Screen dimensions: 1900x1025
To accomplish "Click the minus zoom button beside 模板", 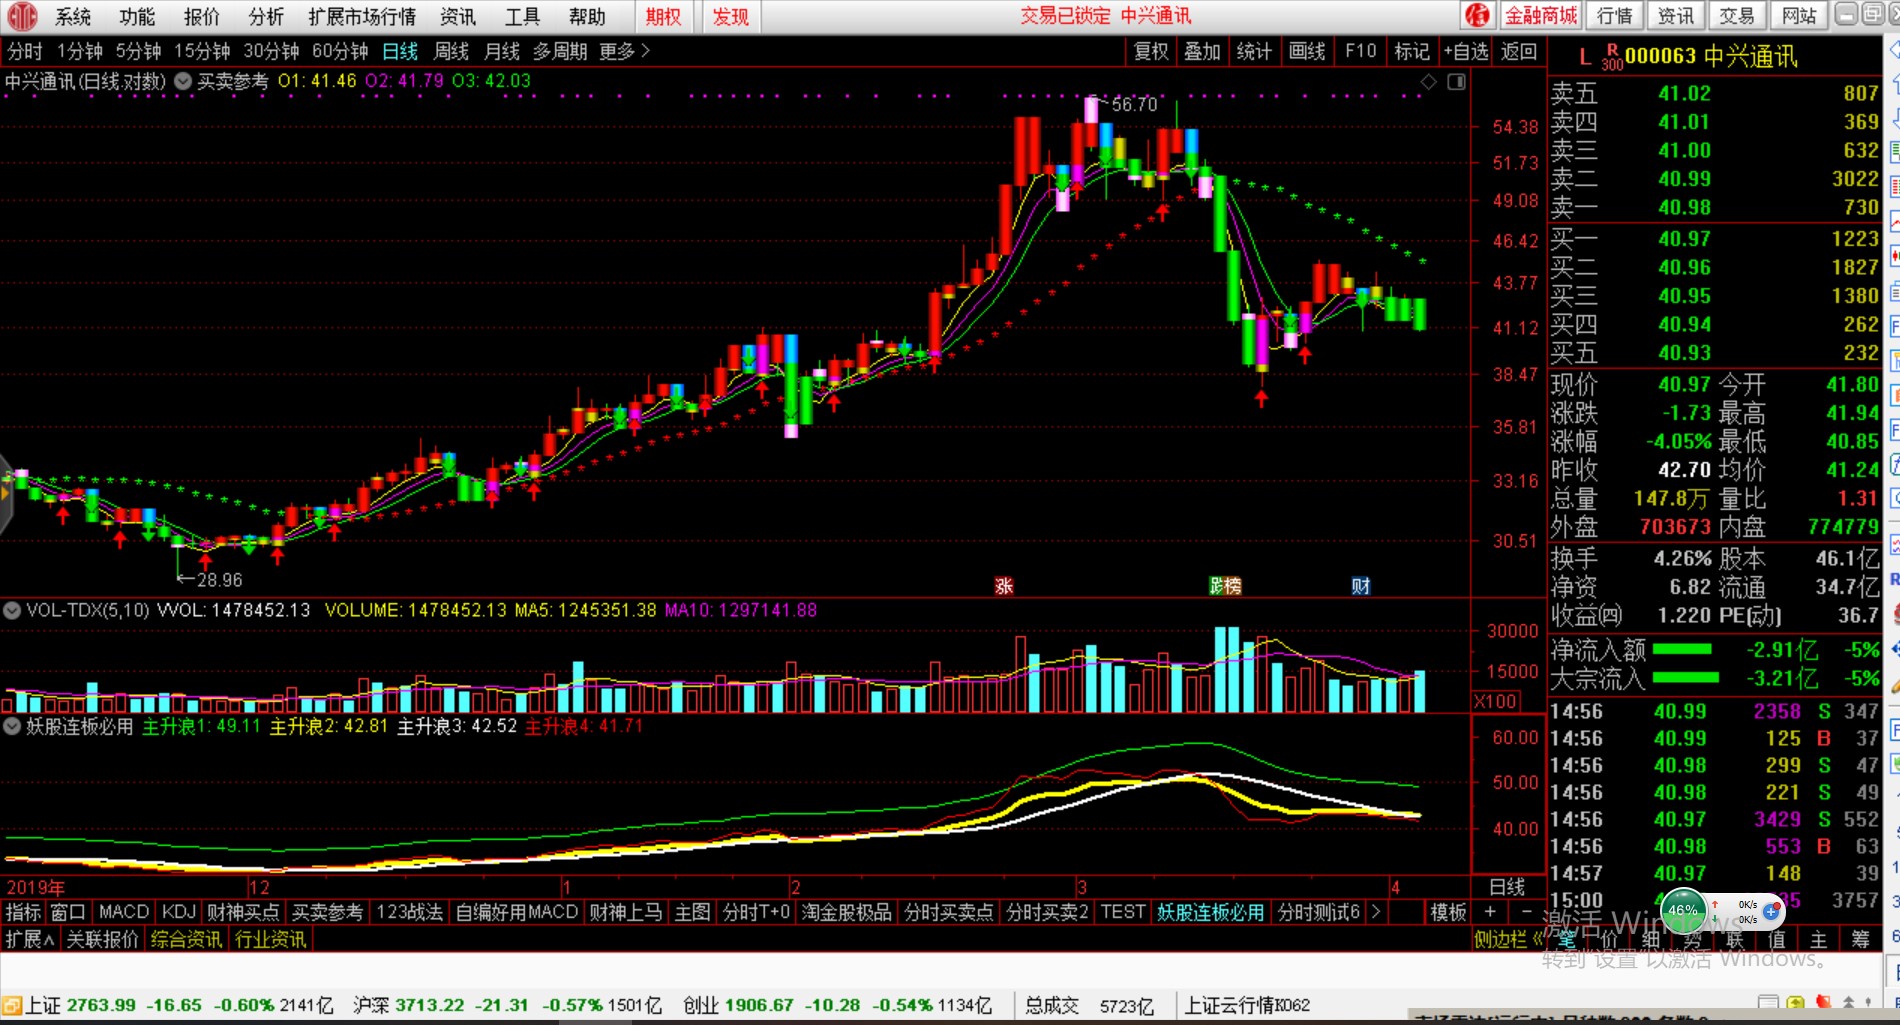I will (1526, 912).
